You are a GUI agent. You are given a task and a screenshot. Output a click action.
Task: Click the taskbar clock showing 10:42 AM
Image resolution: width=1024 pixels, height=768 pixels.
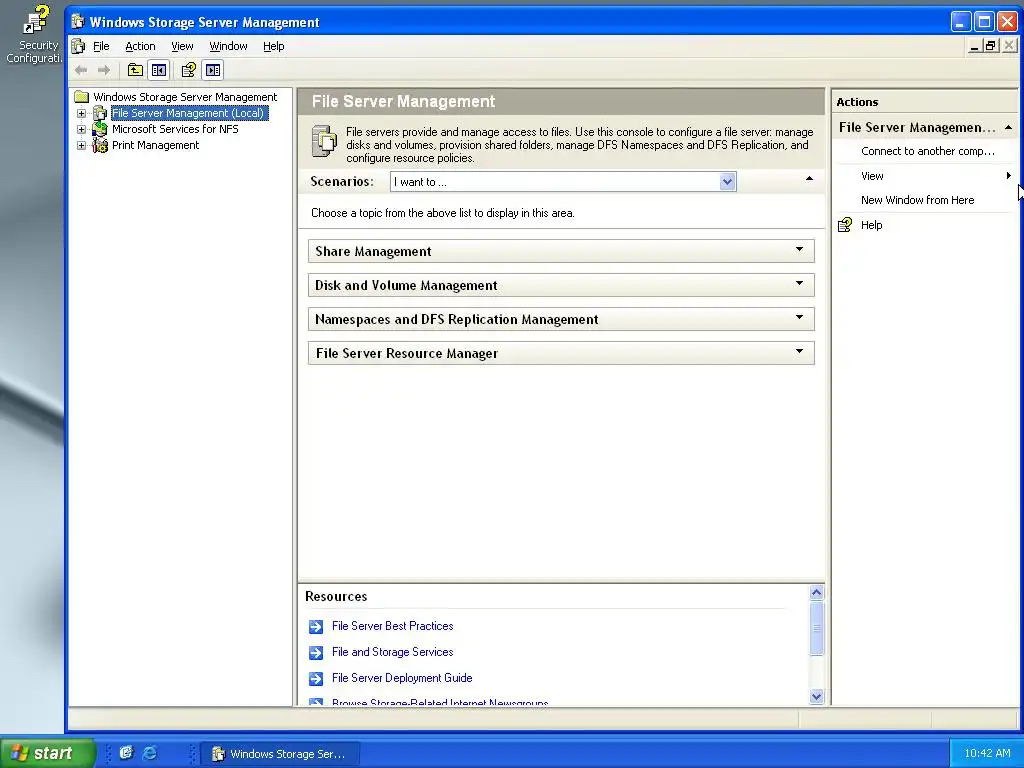987,753
